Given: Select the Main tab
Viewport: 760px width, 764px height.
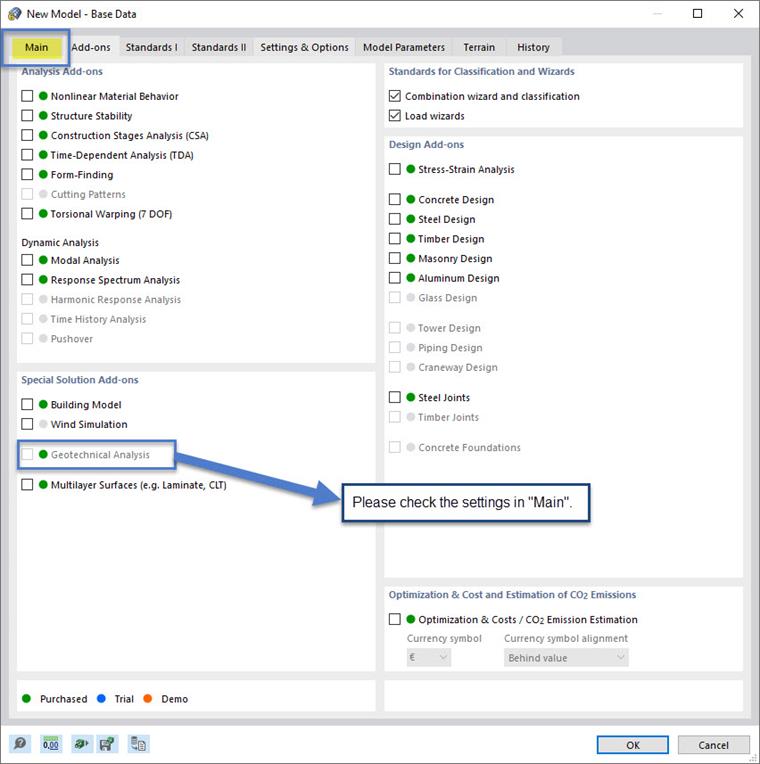Looking at the screenshot, I should tap(37, 47).
